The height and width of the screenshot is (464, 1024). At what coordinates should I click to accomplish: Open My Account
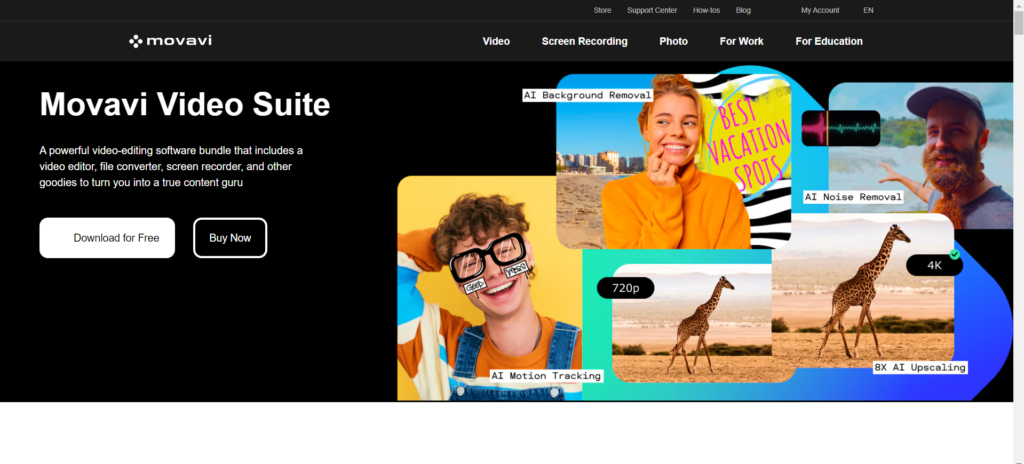pyautogui.click(x=820, y=10)
